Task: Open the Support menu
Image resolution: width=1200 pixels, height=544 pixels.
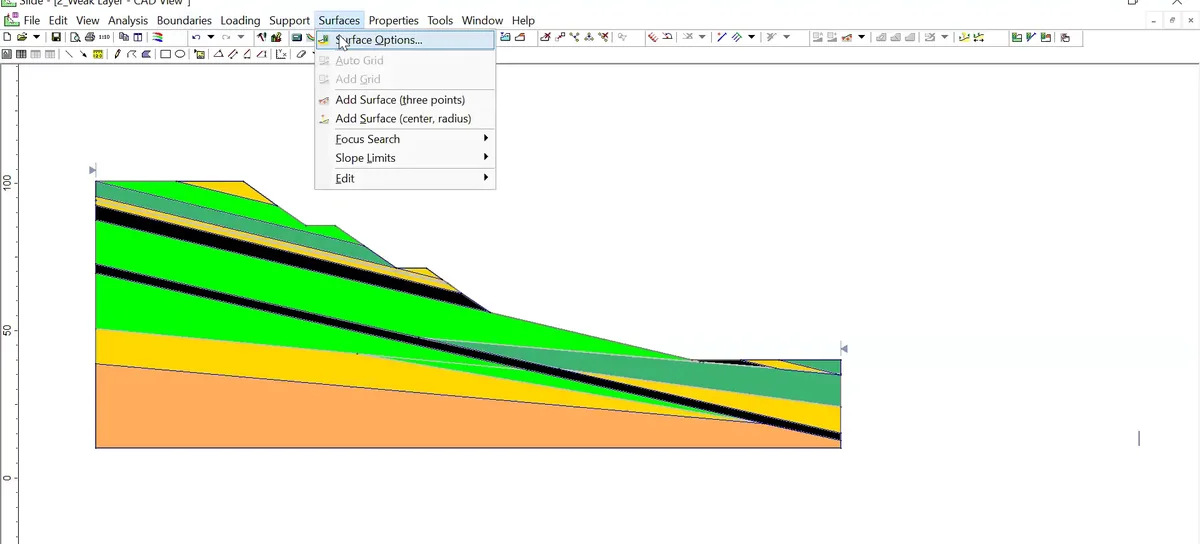Action: (289, 20)
